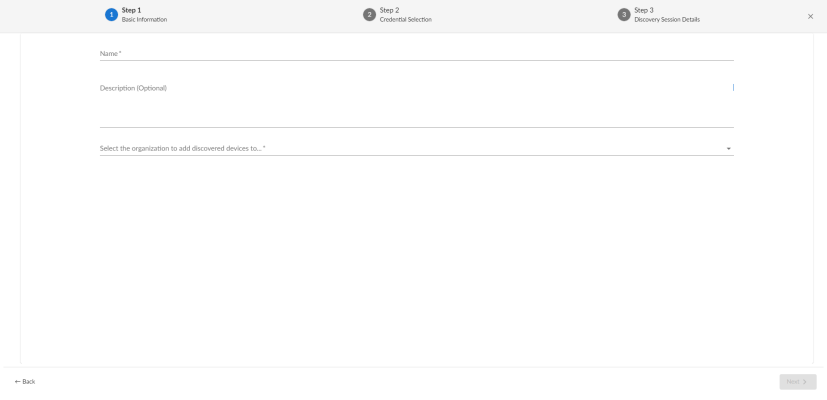Click the bottom underline of the Description box
The height and width of the screenshot is (400, 827).
(416, 127)
